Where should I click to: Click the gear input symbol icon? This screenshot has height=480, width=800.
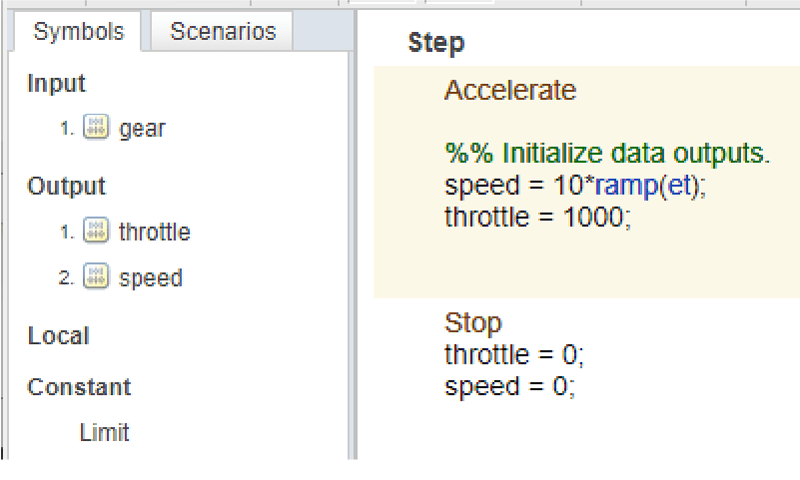[96, 128]
